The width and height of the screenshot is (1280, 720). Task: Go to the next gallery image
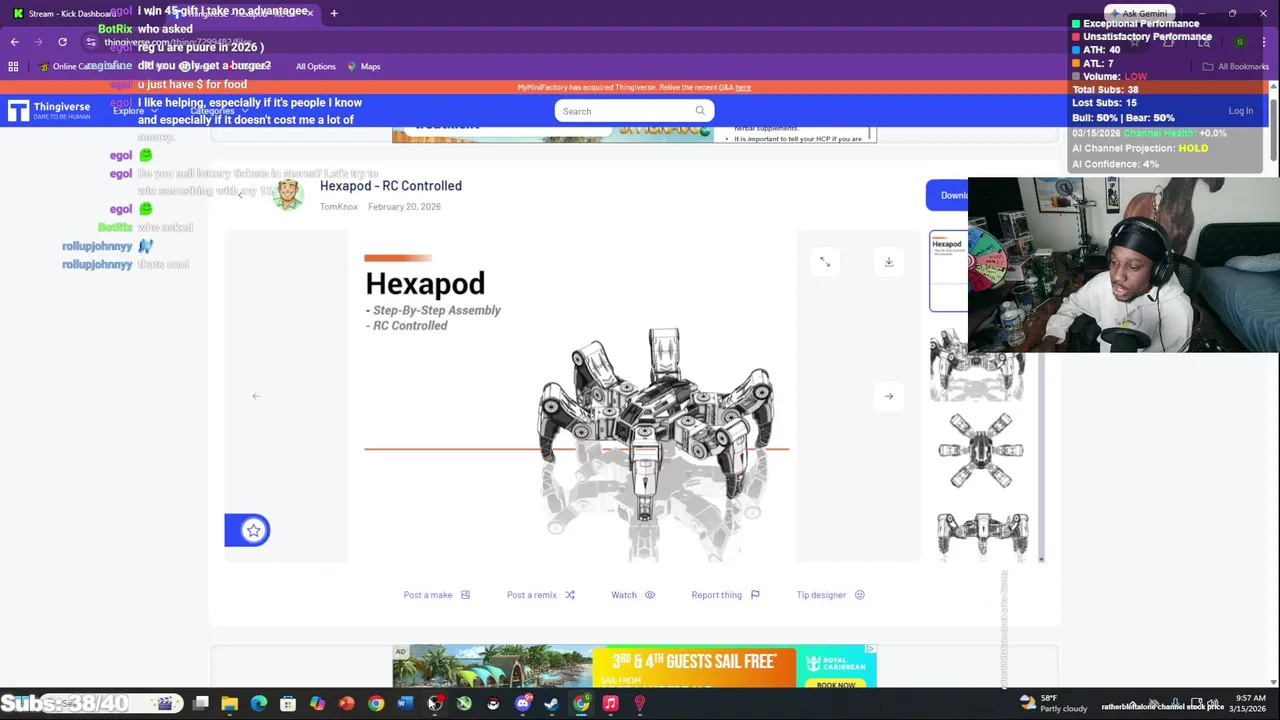[x=889, y=396]
